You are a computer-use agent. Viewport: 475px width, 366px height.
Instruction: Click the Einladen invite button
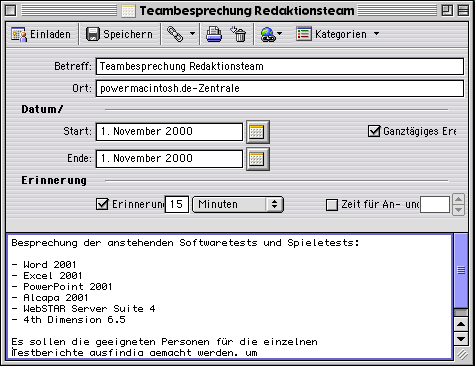click(x=41, y=34)
